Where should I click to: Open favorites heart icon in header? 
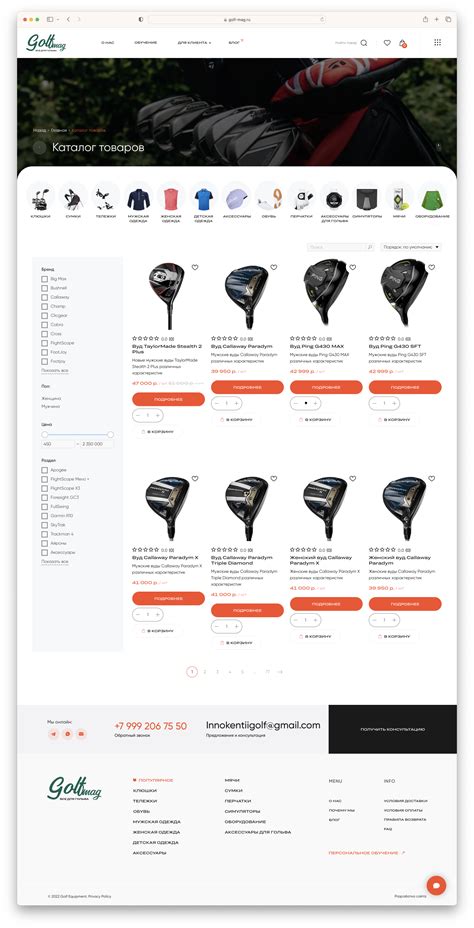(387, 43)
